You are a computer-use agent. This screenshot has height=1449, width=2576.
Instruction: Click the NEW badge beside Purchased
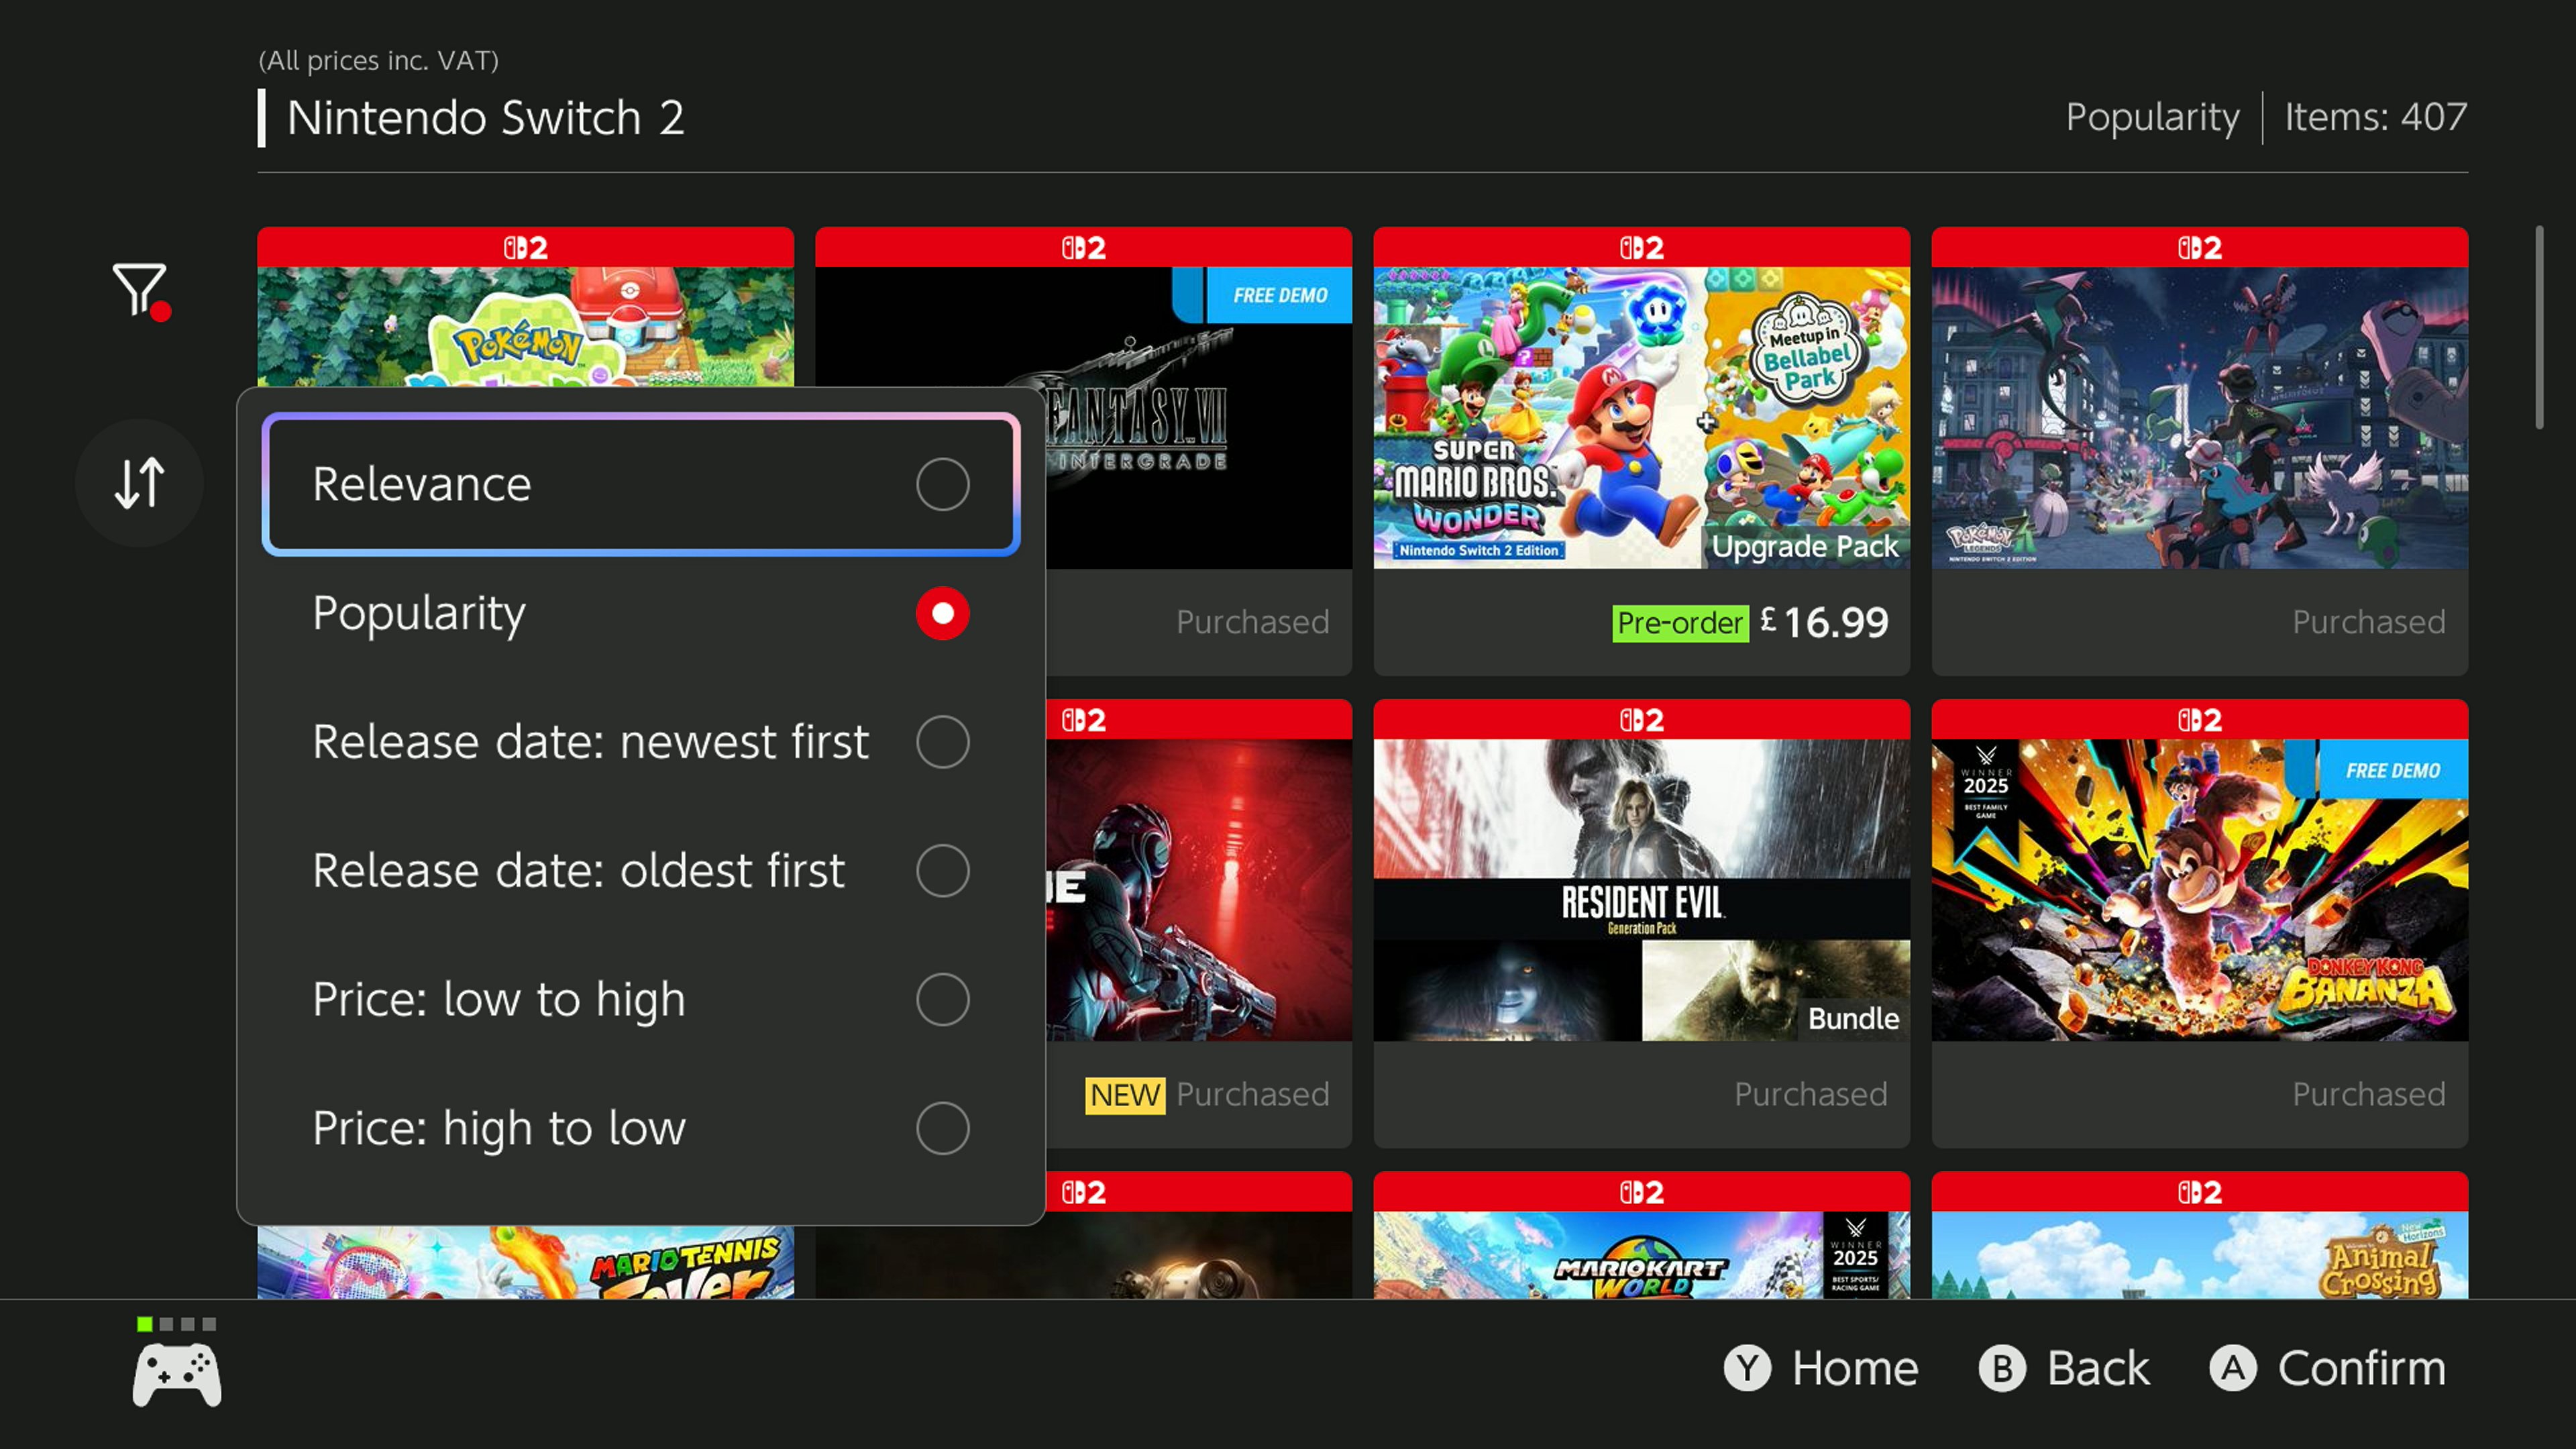(1125, 1095)
